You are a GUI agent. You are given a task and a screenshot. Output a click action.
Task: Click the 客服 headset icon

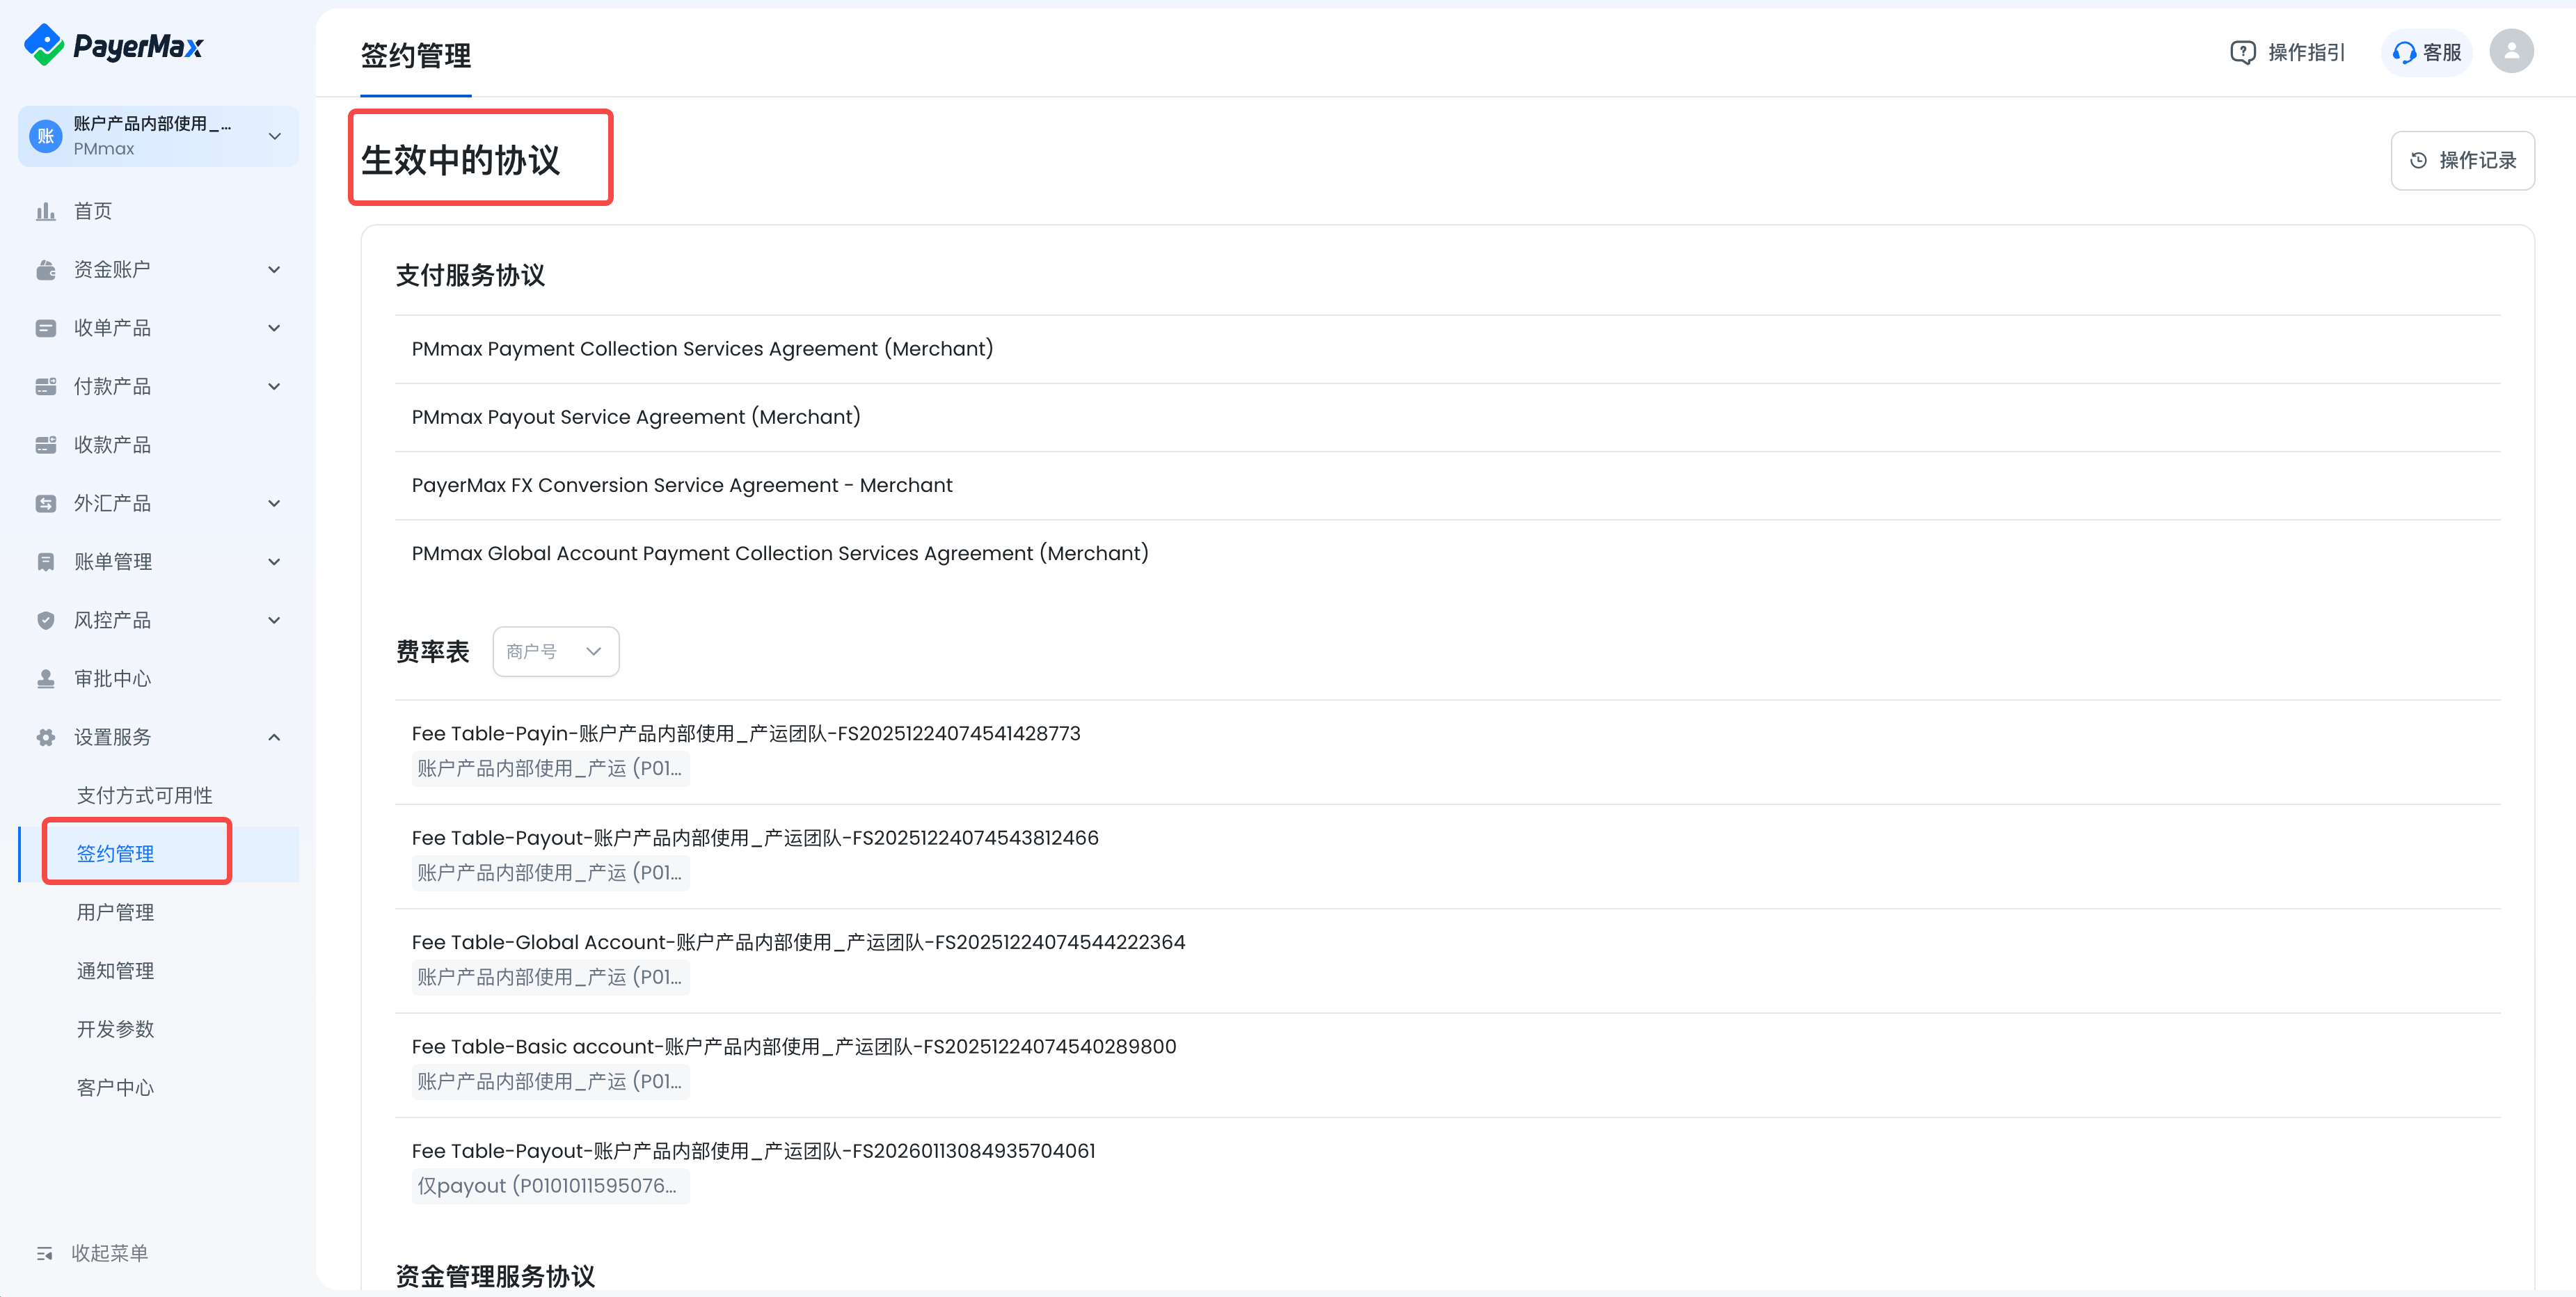click(x=2404, y=52)
